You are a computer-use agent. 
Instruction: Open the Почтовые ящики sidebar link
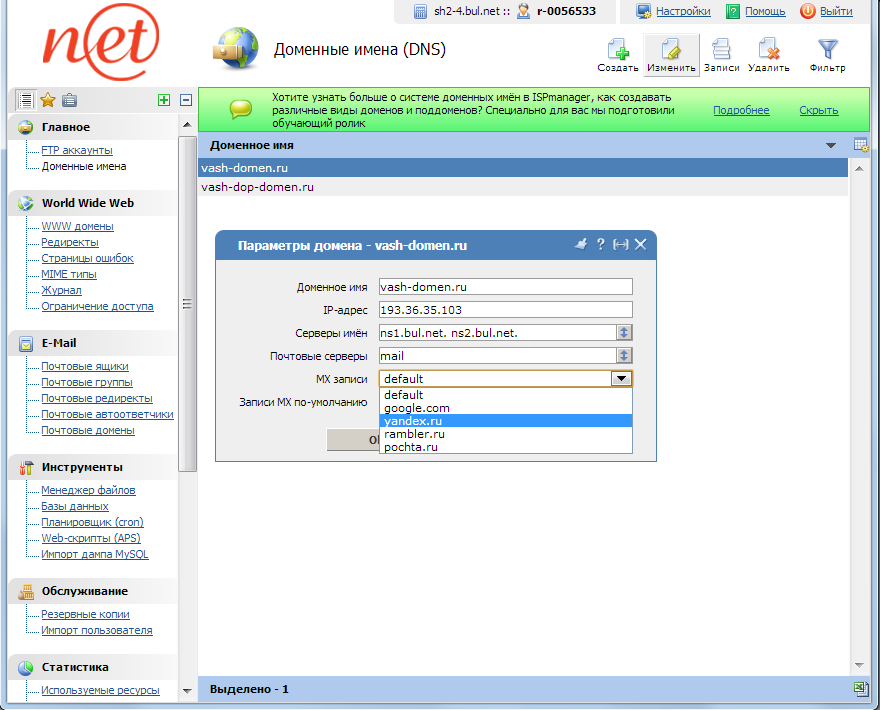[86, 366]
